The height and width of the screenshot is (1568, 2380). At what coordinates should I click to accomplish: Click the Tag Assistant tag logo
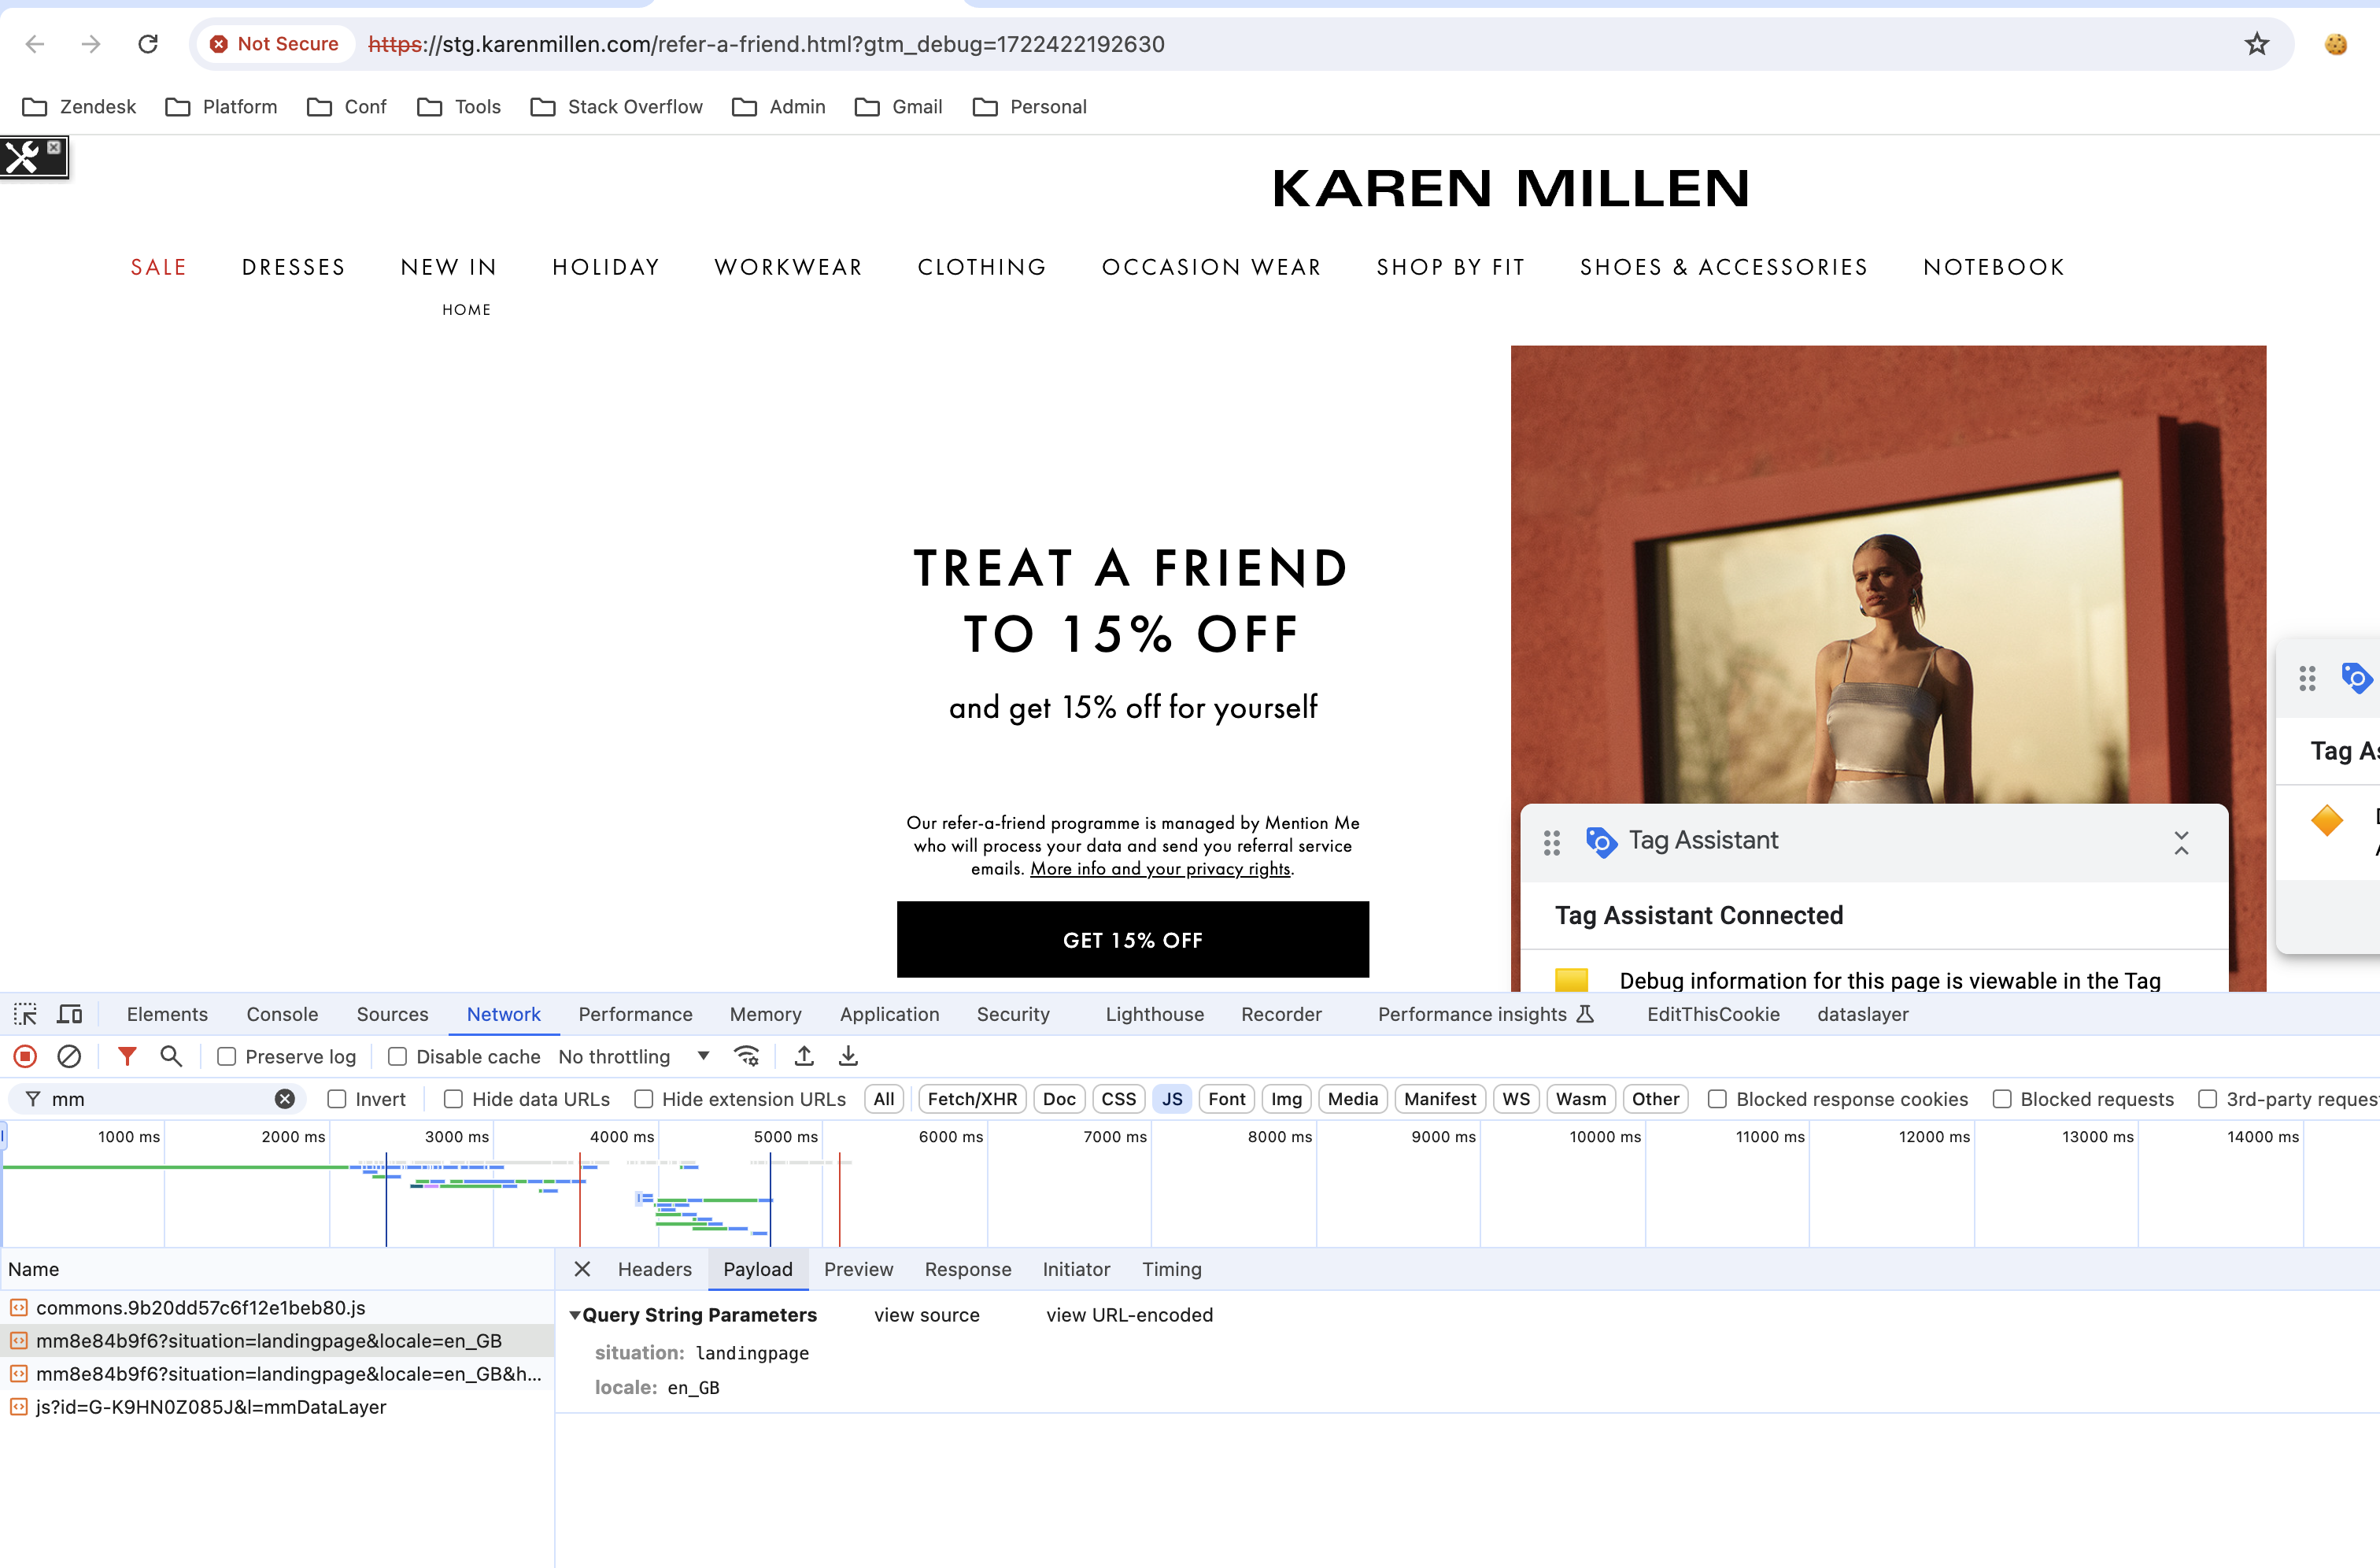coord(1600,842)
